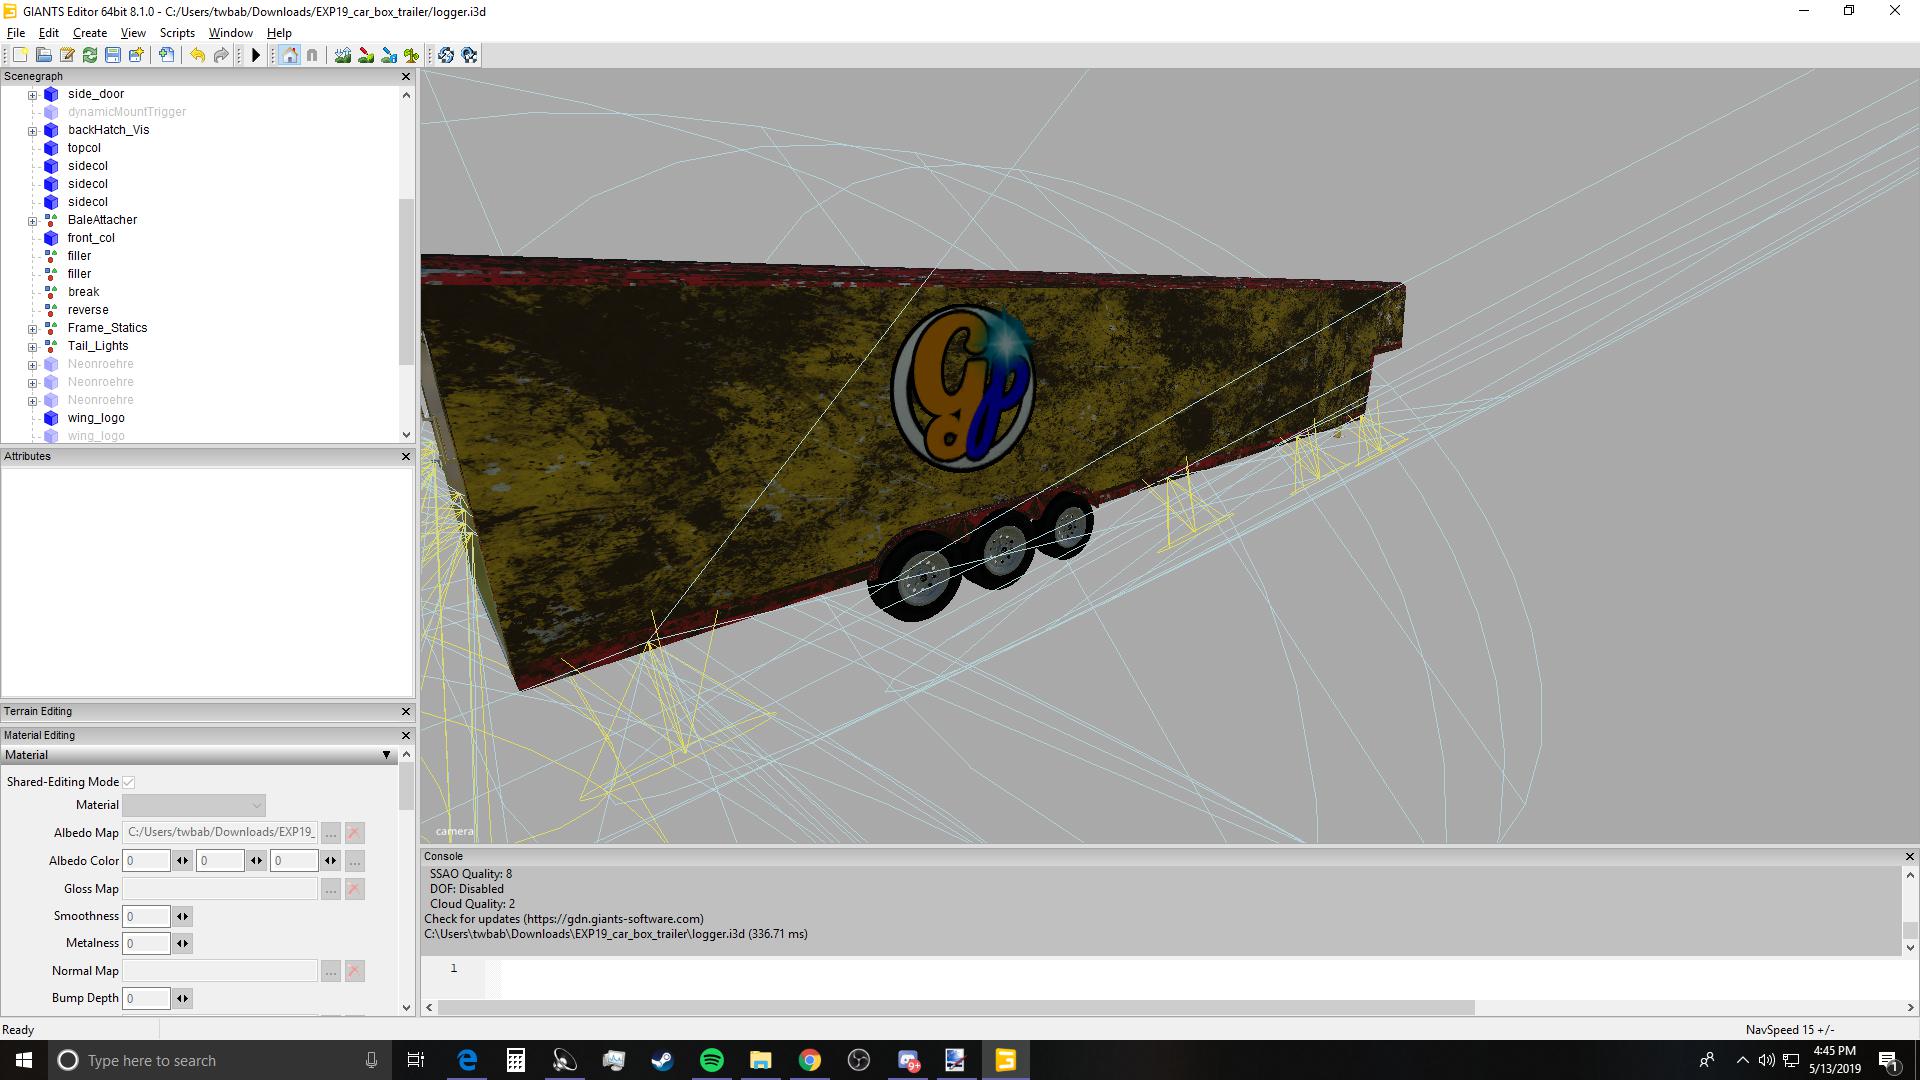Select the terrain sculpt mode icon
Viewport: 1920px width, 1080px height.
(343, 55)
